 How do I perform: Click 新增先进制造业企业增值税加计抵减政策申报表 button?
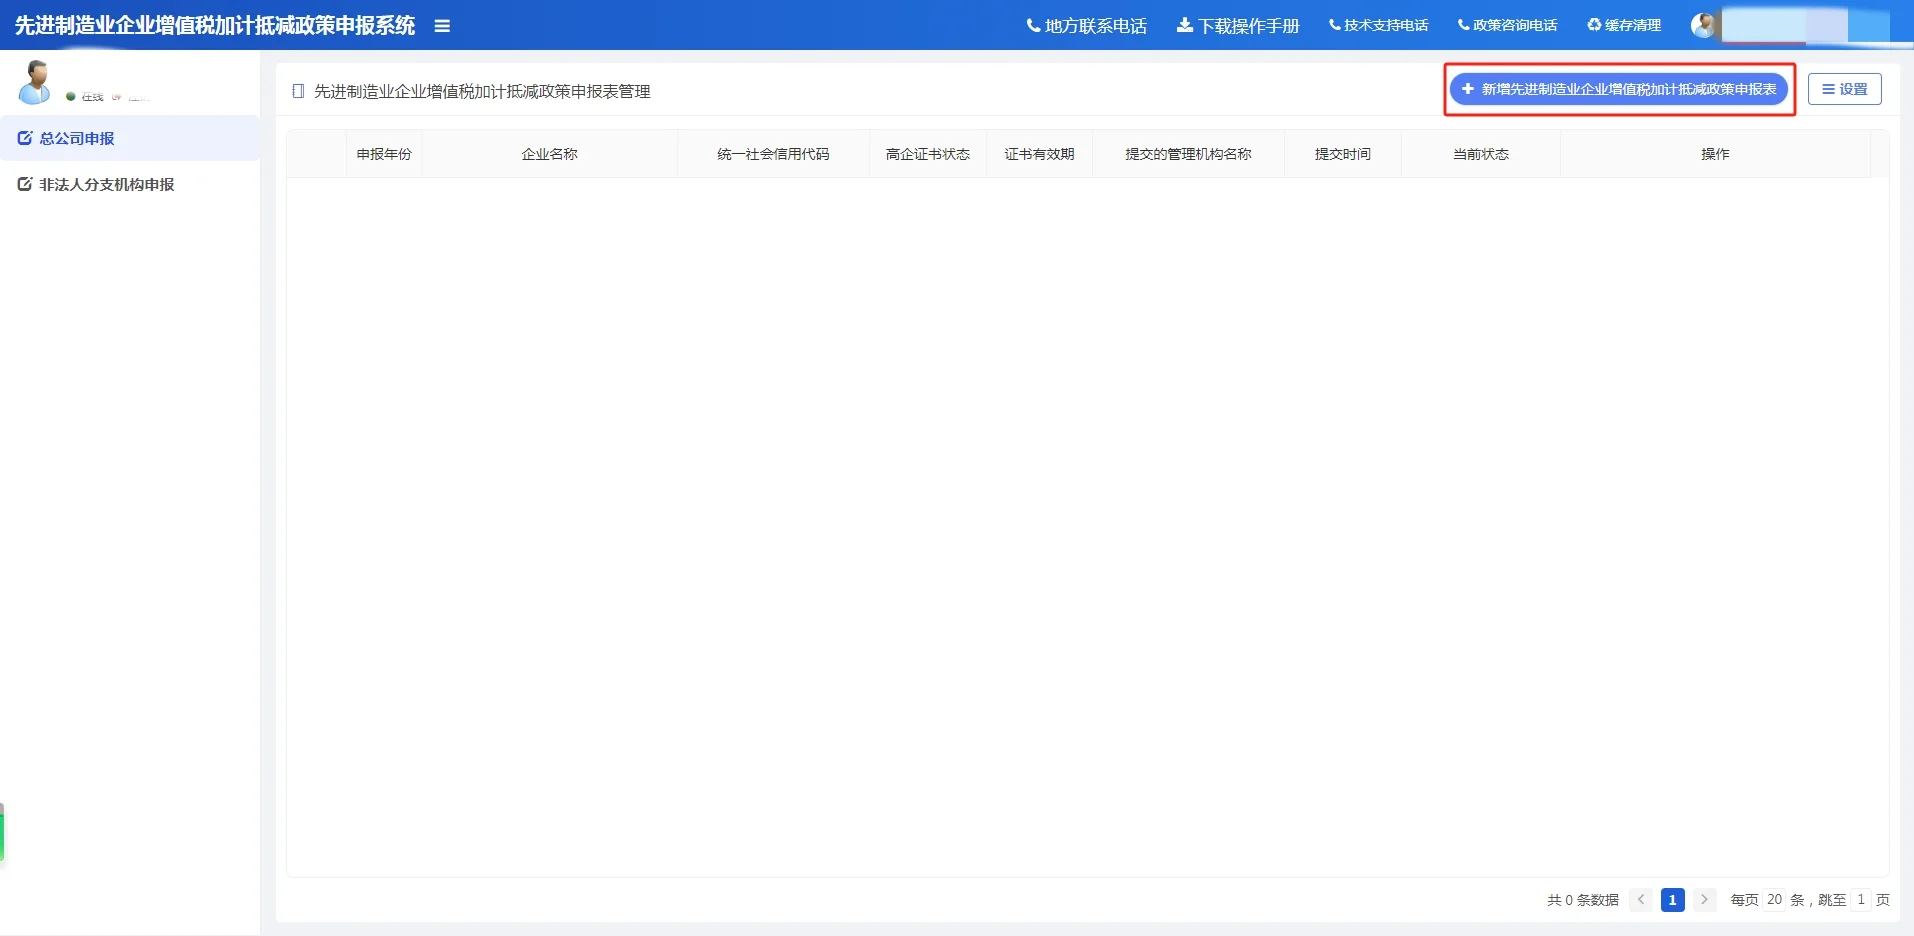1619,90
